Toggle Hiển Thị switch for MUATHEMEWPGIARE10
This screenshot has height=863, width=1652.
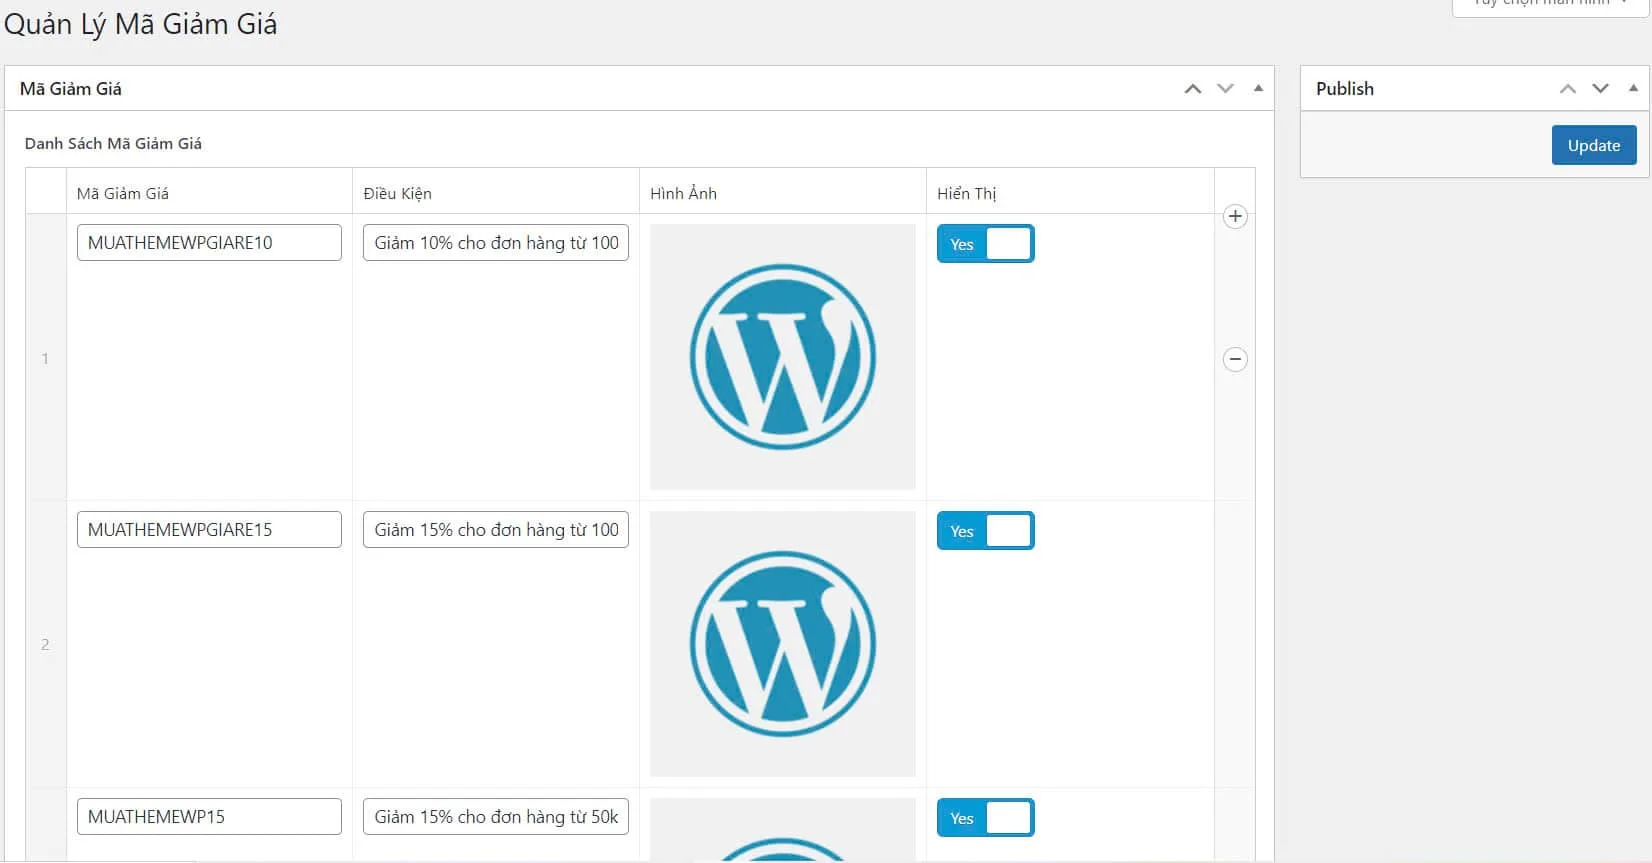[985, 244]
